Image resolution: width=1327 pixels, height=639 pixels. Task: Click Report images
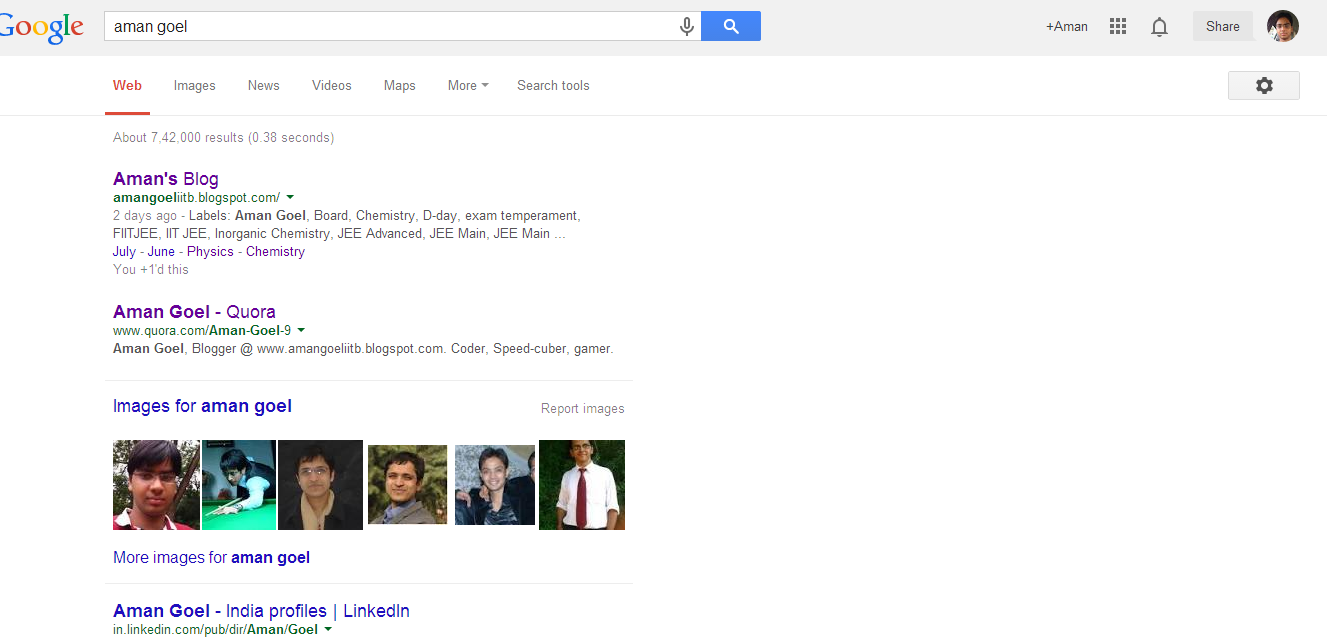pos(582,409)
